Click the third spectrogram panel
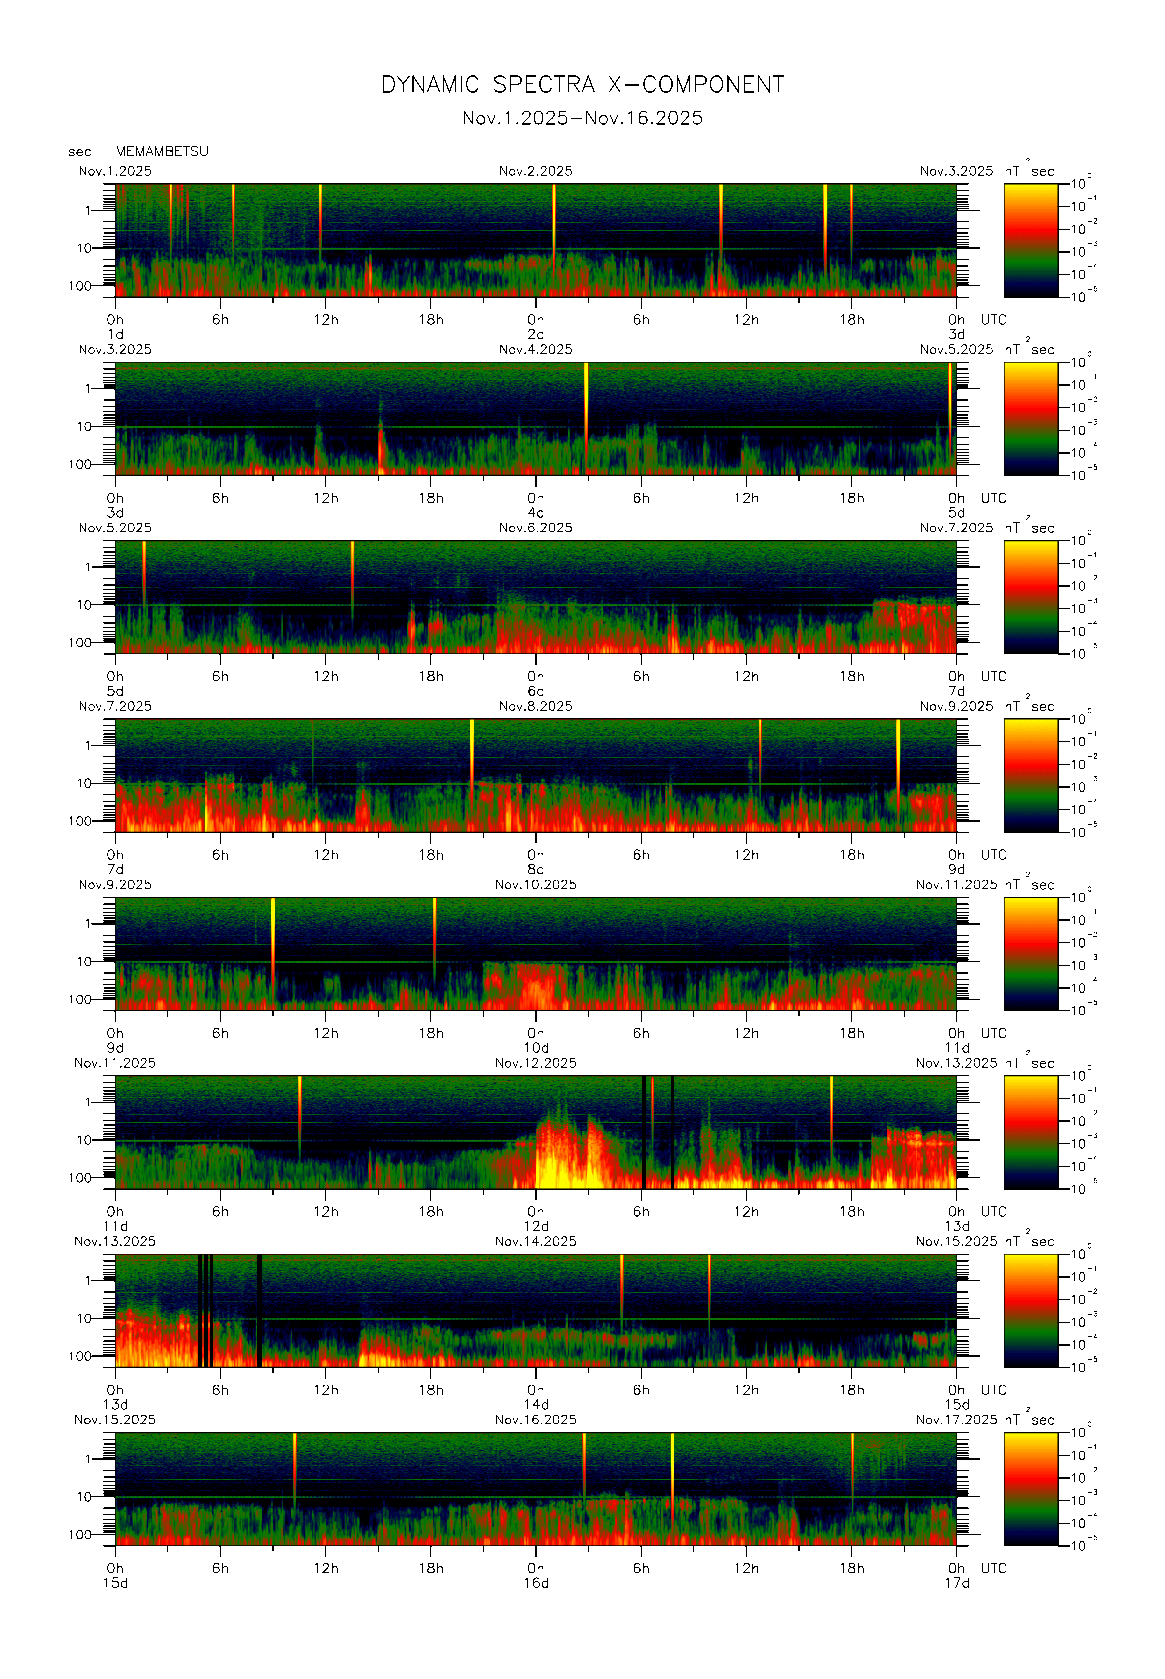Viewport: 1165px width, 1679px height. click(535, 597)
